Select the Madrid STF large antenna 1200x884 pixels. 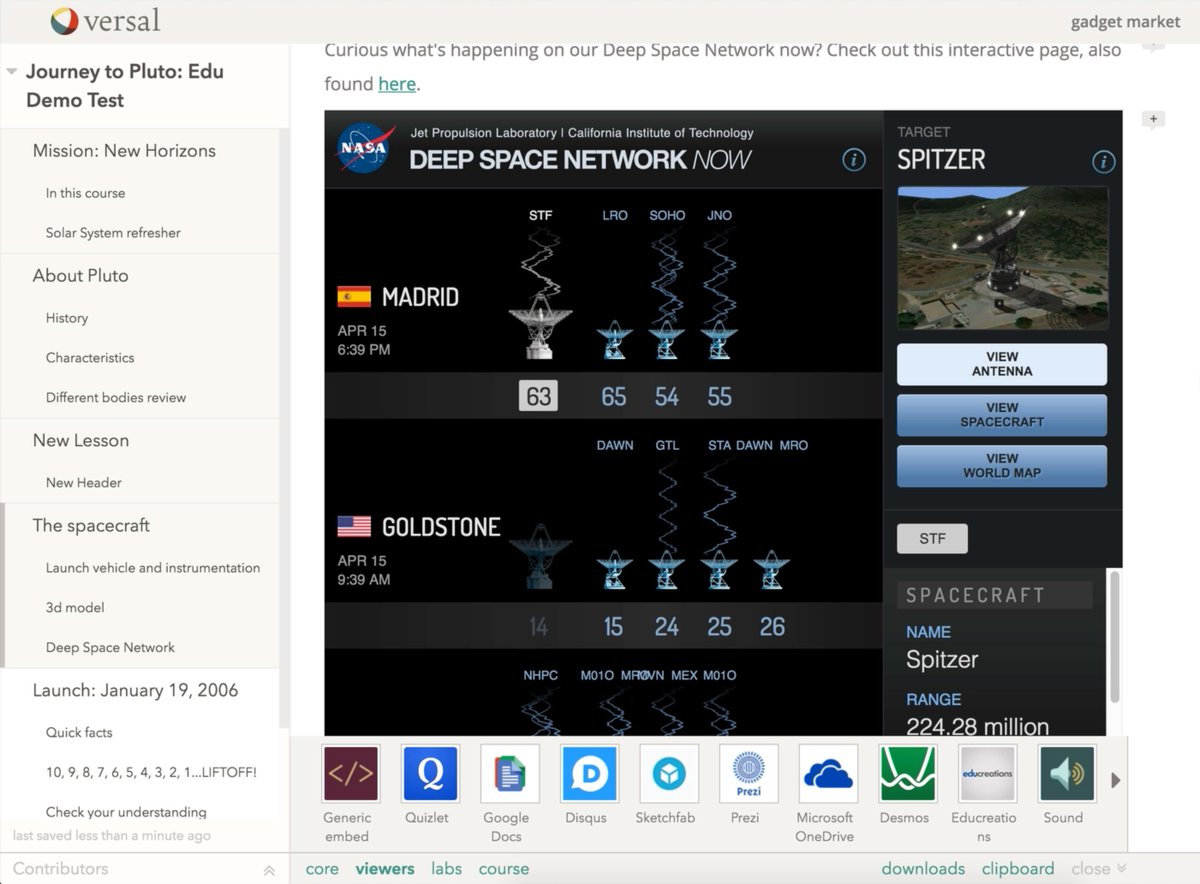[x=540, y=327]
